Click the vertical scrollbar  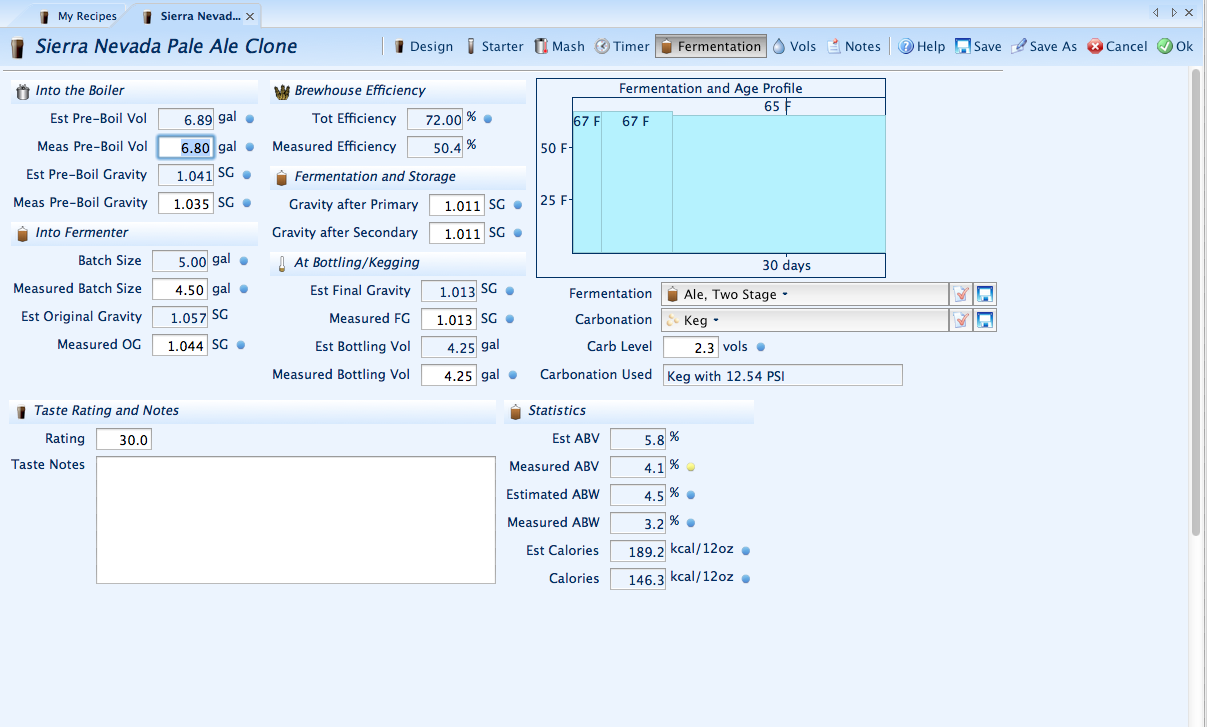point(1196,300)
